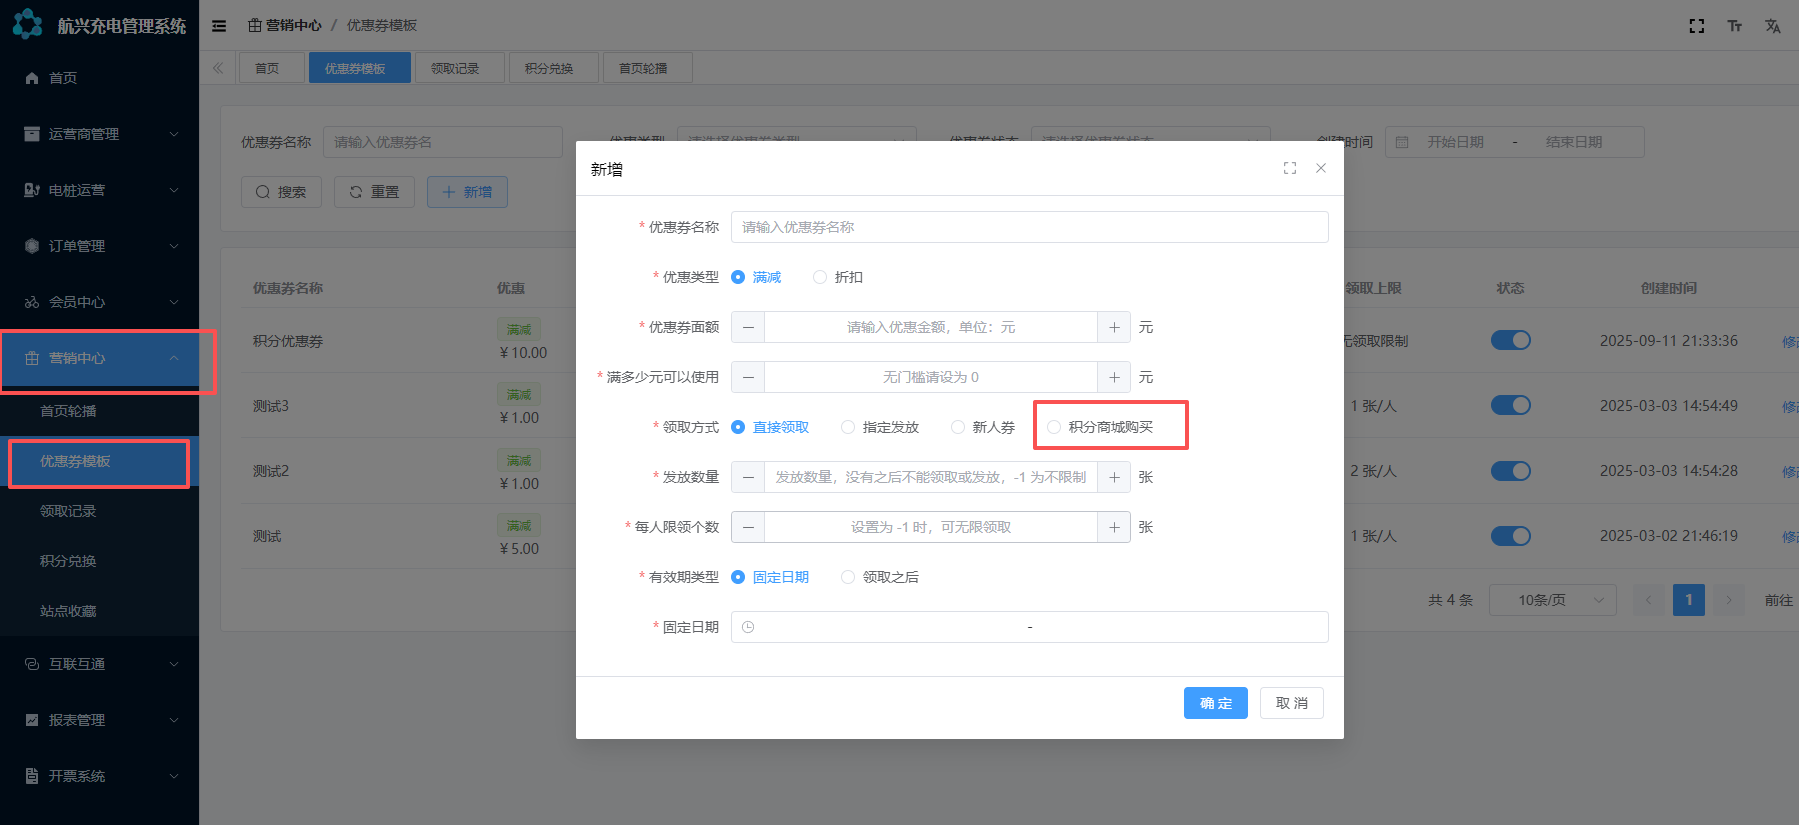Click the fullscreen icon in top bar
The width and height of the screenshot is (1799, 825).
point(1696,26)
